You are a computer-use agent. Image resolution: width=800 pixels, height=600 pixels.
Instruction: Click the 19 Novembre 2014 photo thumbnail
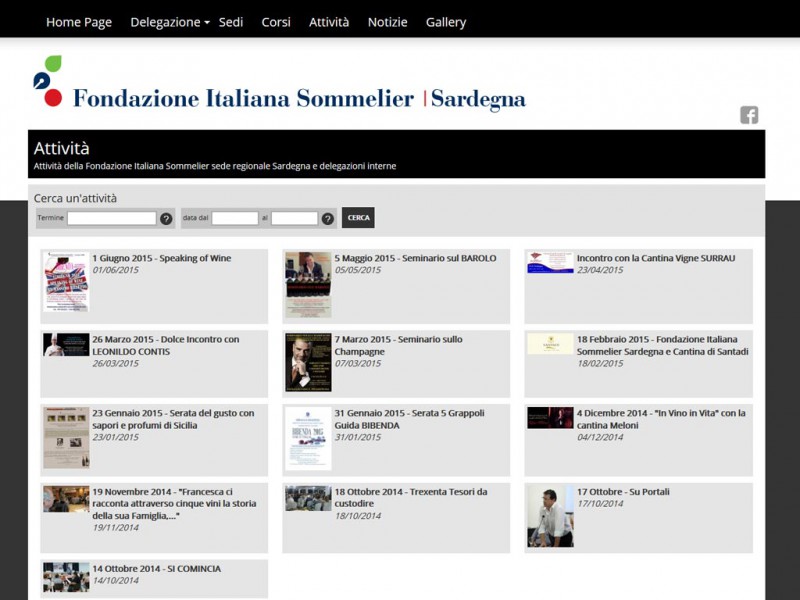pyautogui.click(x=66, y=498)
